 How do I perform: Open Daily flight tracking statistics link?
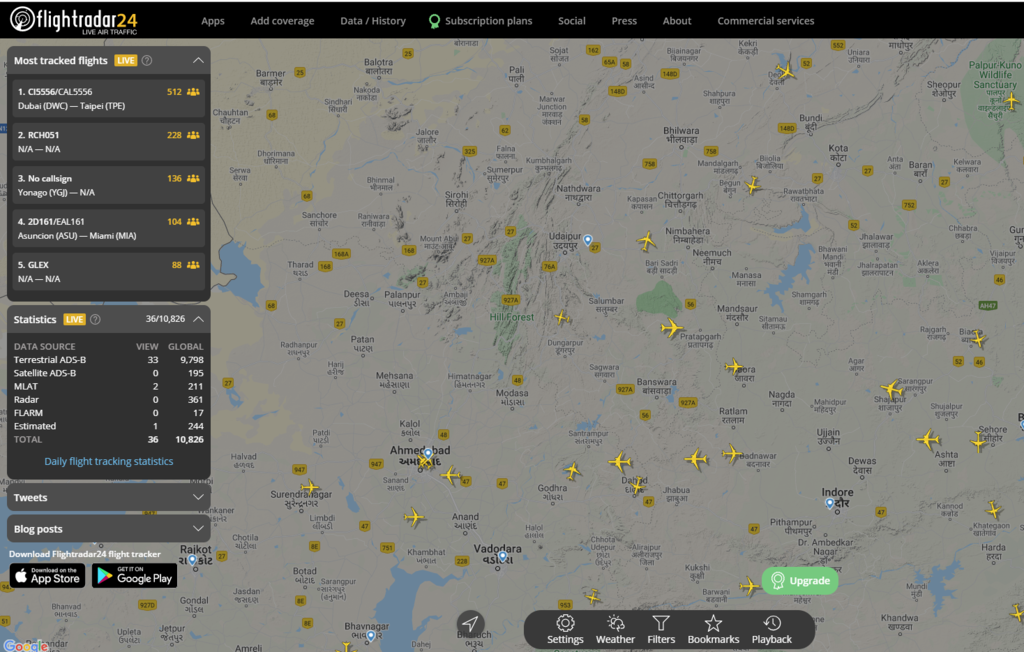click(108, 461)
